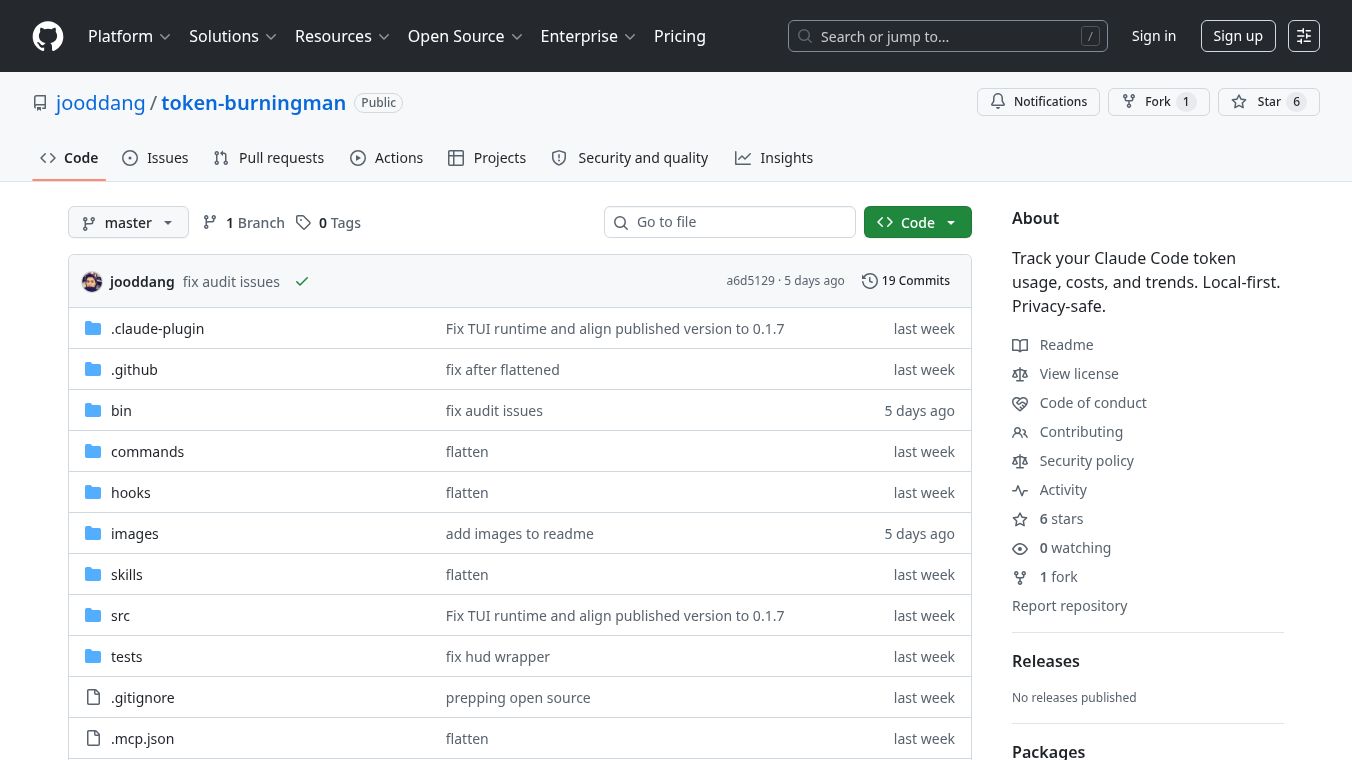Open the .claude-plugin folder
The image size is (1352, 760).
click(157, 329)
